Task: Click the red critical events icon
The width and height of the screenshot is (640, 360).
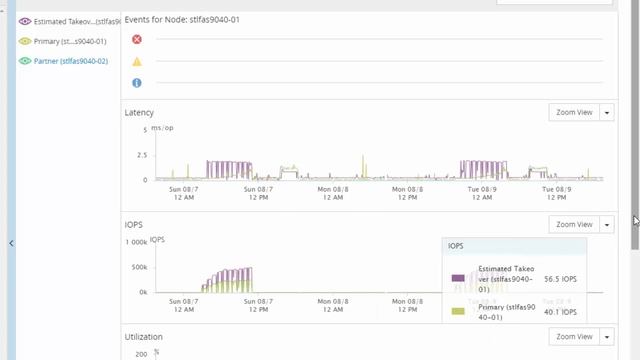Action: [x=137, y=39]
